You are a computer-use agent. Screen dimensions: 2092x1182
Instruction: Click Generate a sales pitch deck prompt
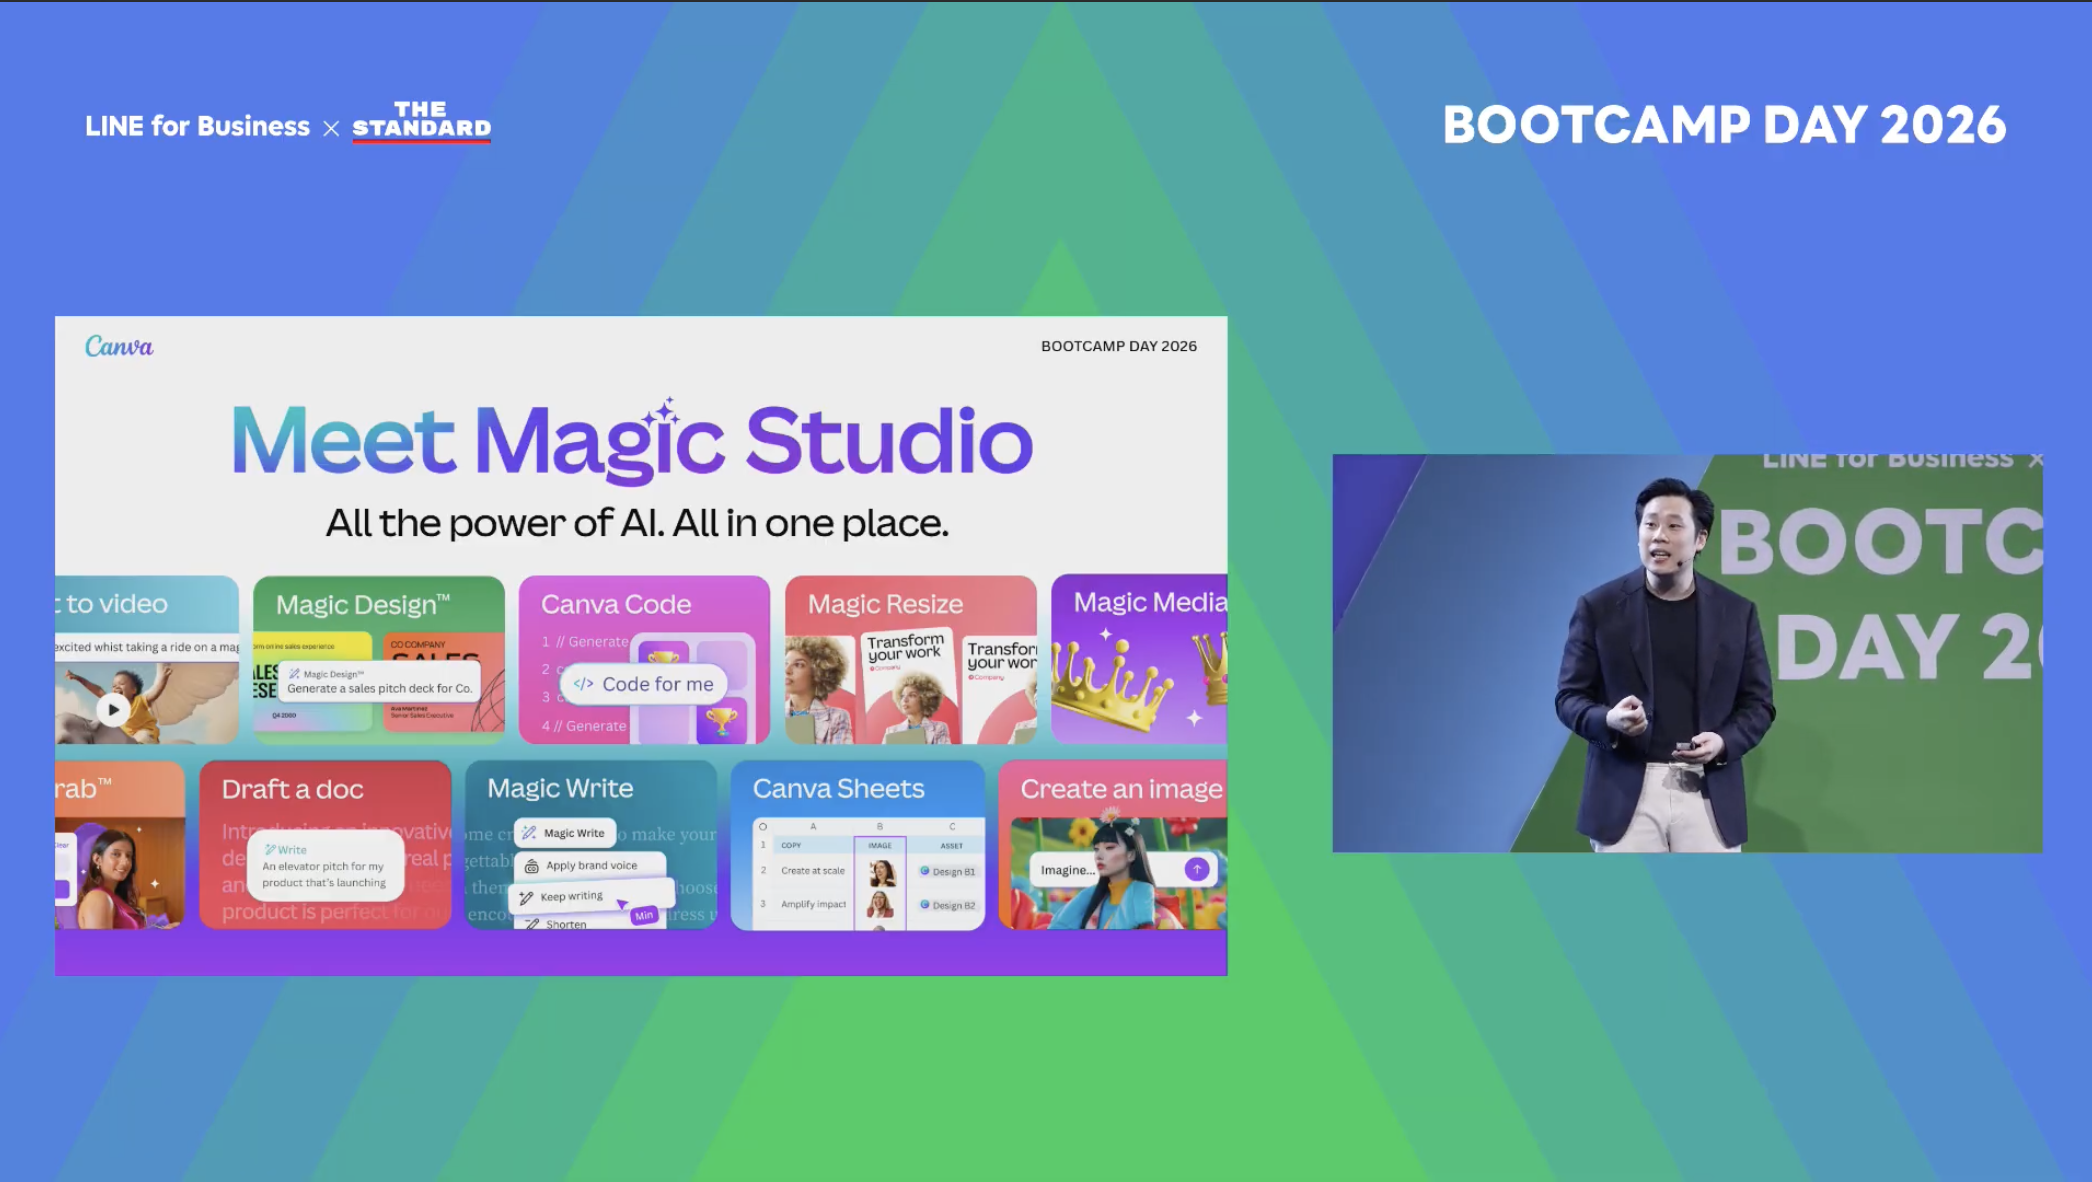pos(379,688)
